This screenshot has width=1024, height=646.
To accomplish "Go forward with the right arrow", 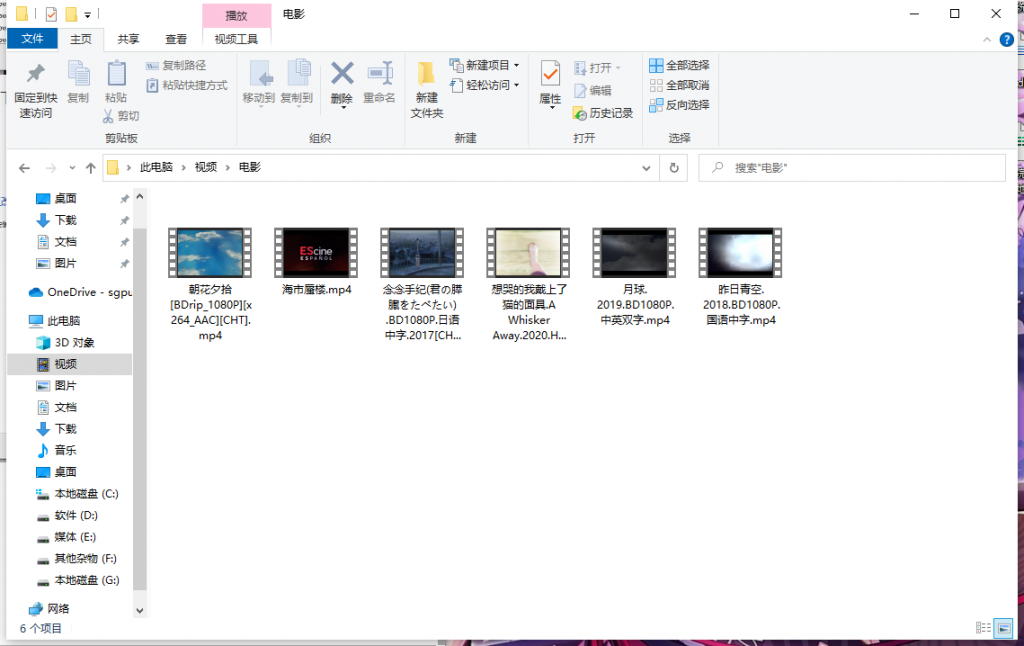I will 51,168.
